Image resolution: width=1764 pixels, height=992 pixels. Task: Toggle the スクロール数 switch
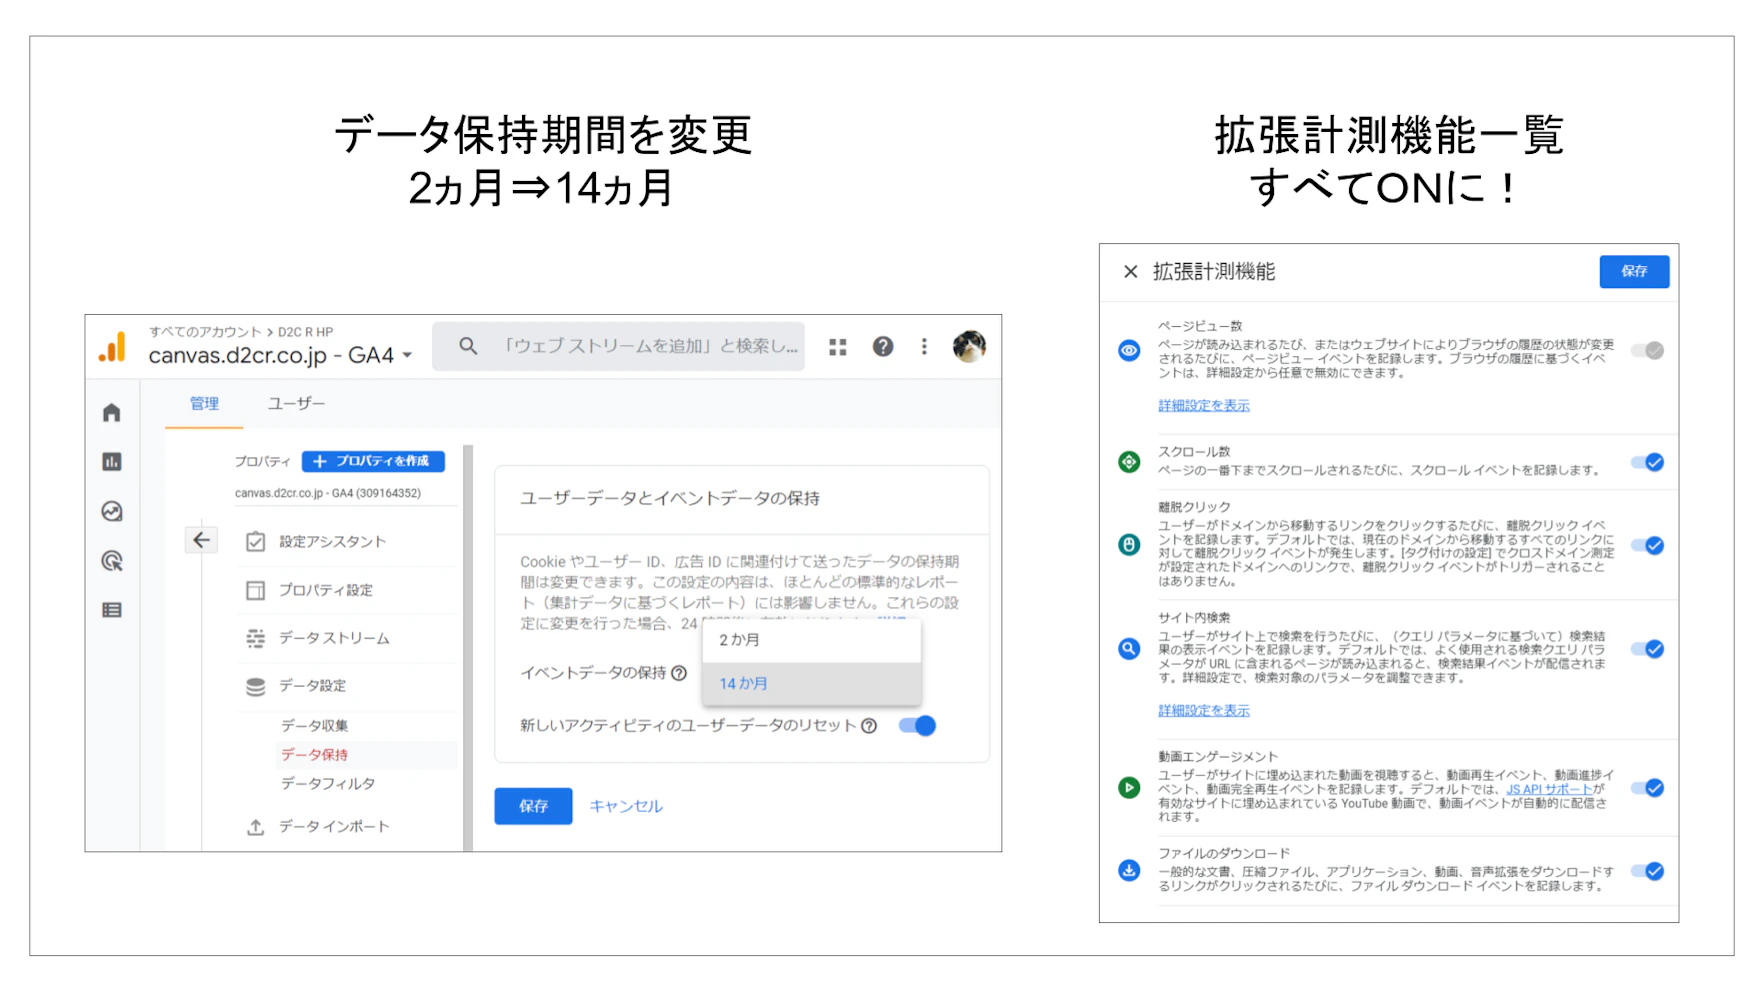pyautogui.click(x=1647, y=462)
